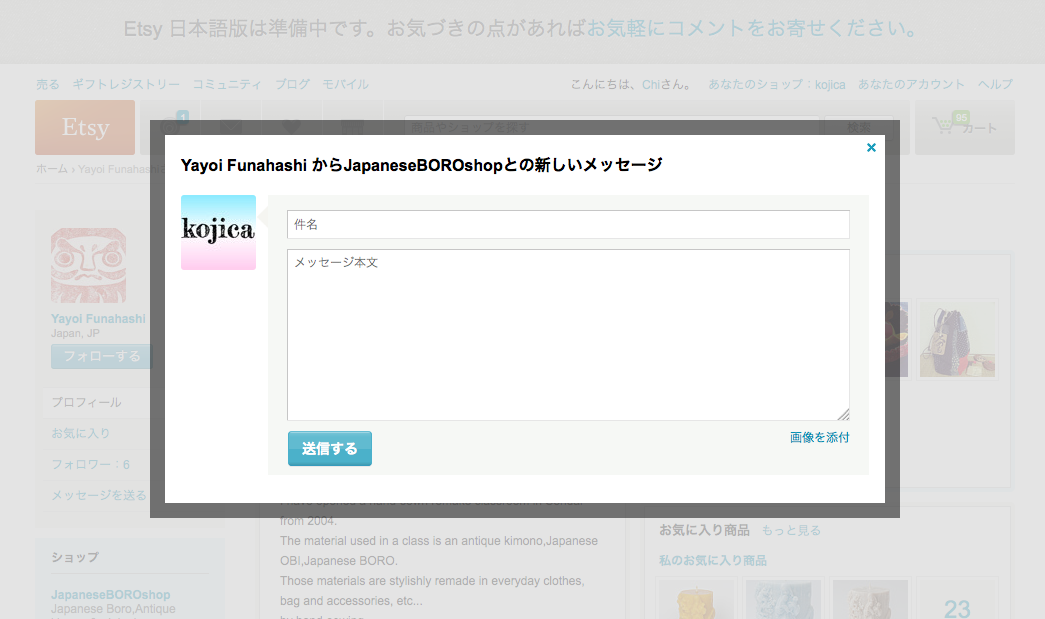The height and width of the screenshot is (619, 1045).
Task: Click the もっと見る see more link
Action: 791,530
